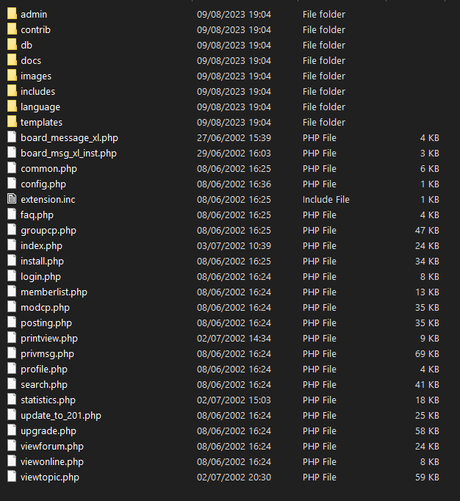Click the modcp.php file icon
Screen dimensions: 460x501
pos(12,307)
